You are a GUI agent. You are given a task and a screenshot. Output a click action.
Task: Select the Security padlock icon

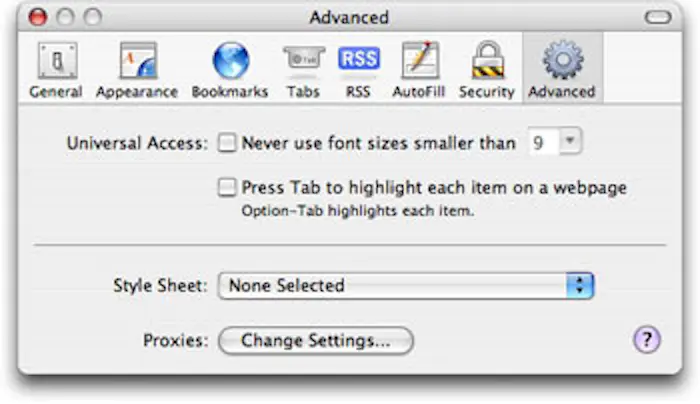click(486, 62)
